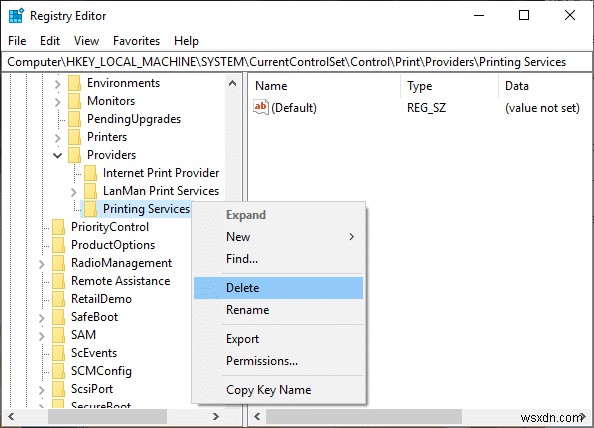Select the PendingUpgrades key label
594x428 pixels.
(134, 119)
